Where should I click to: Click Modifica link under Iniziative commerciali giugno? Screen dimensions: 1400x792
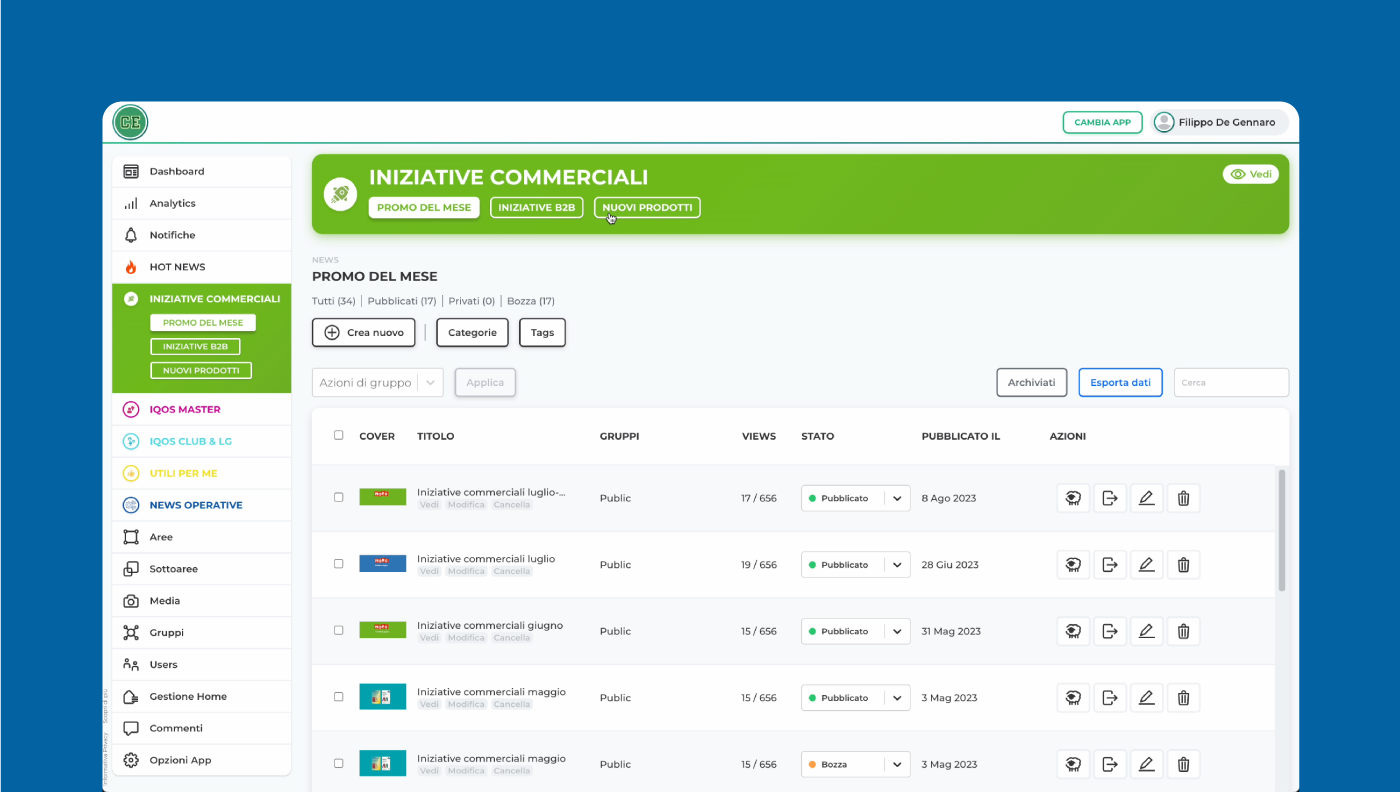click(x=466, y=638)
